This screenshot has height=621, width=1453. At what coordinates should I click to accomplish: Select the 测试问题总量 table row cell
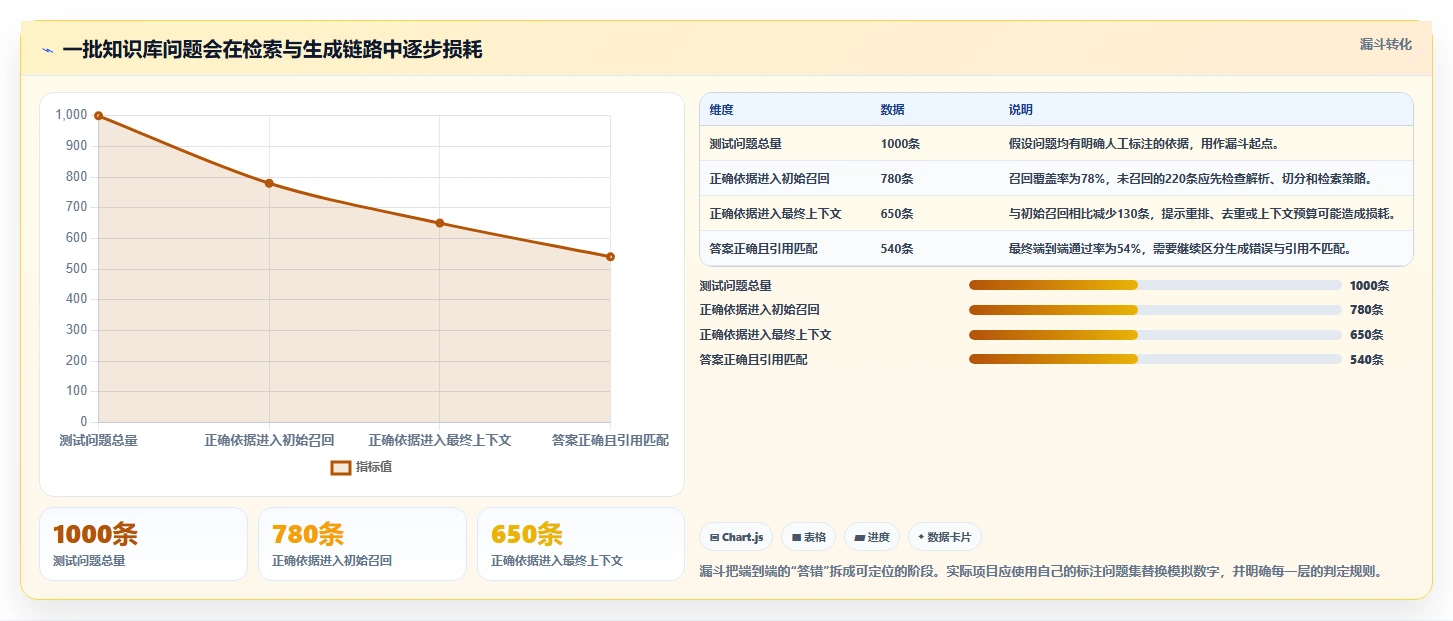(x=745, y=144)
